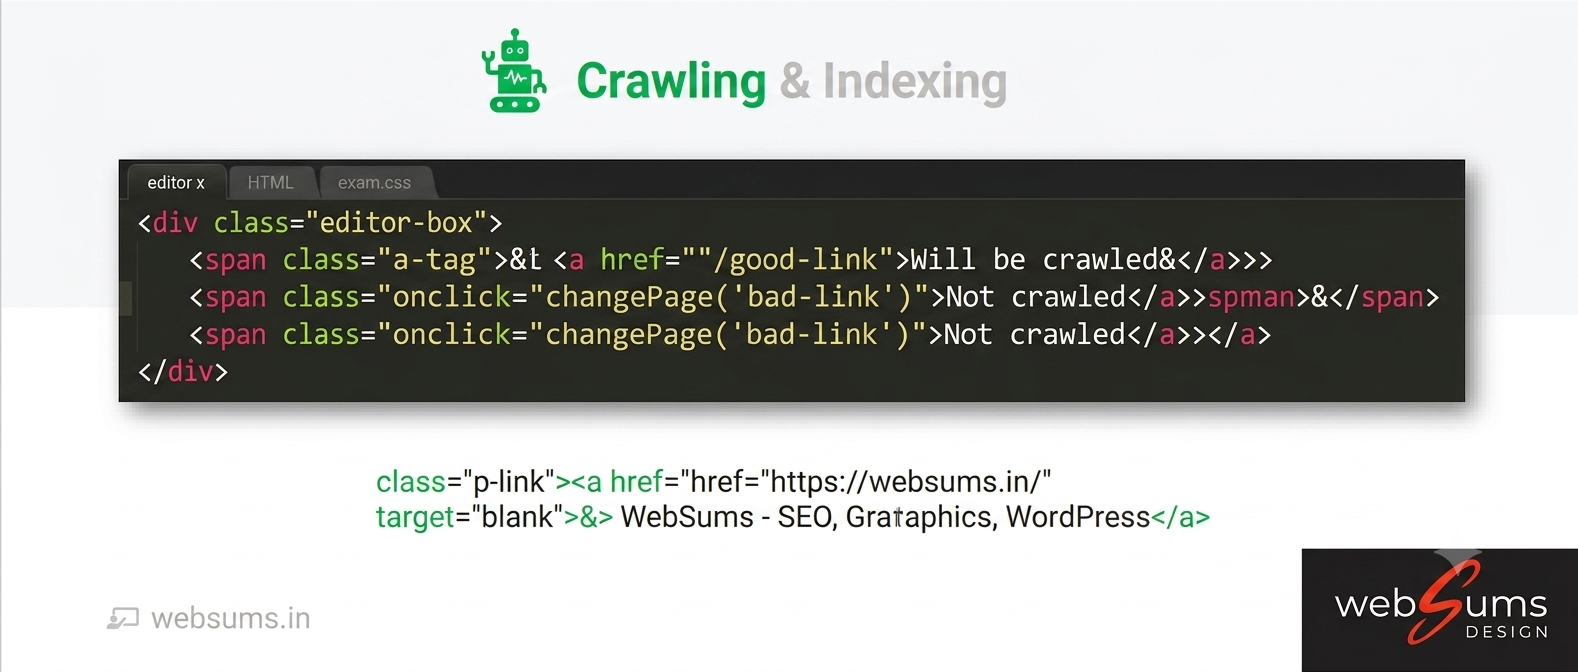Viewport: 1578px width, 672px height.
Task: Click the opening div class="editor-box" line
Action: 320,222
